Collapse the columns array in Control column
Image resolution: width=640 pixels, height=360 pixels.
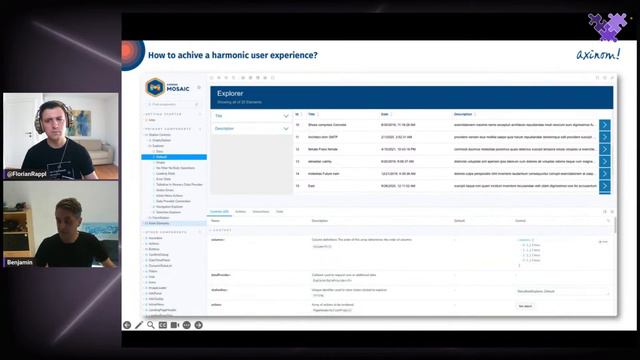click(x=526, y=240)
